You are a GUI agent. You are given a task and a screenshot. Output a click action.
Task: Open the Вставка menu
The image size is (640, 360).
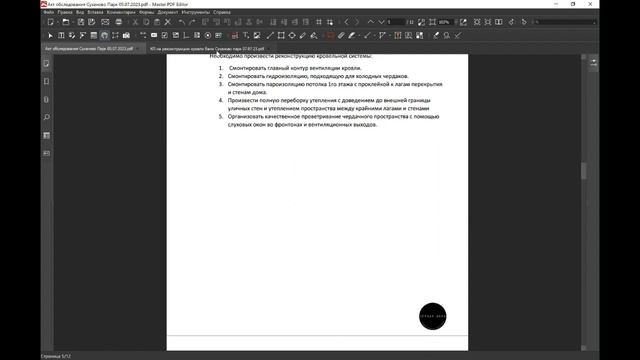click(x=95, y=12)
